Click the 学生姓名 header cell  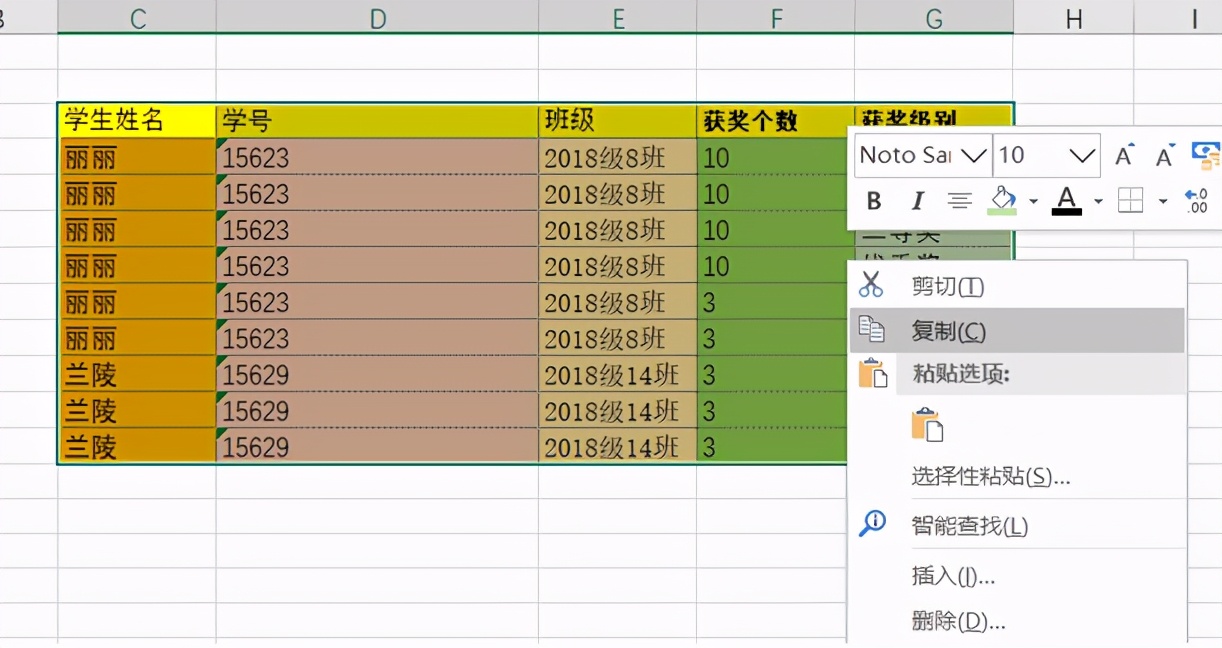point(137,121)
